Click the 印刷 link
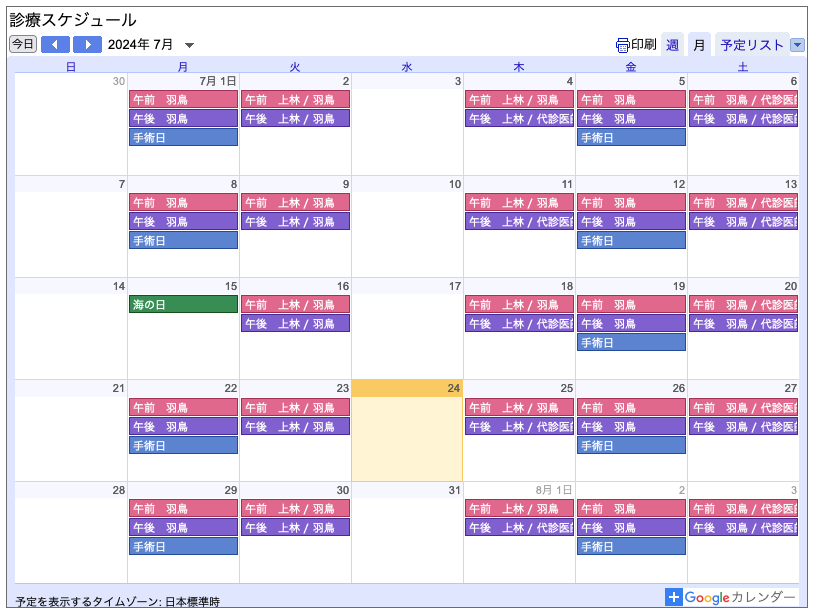Viewport: 814px width, 614px height. [x=643, y=45]
